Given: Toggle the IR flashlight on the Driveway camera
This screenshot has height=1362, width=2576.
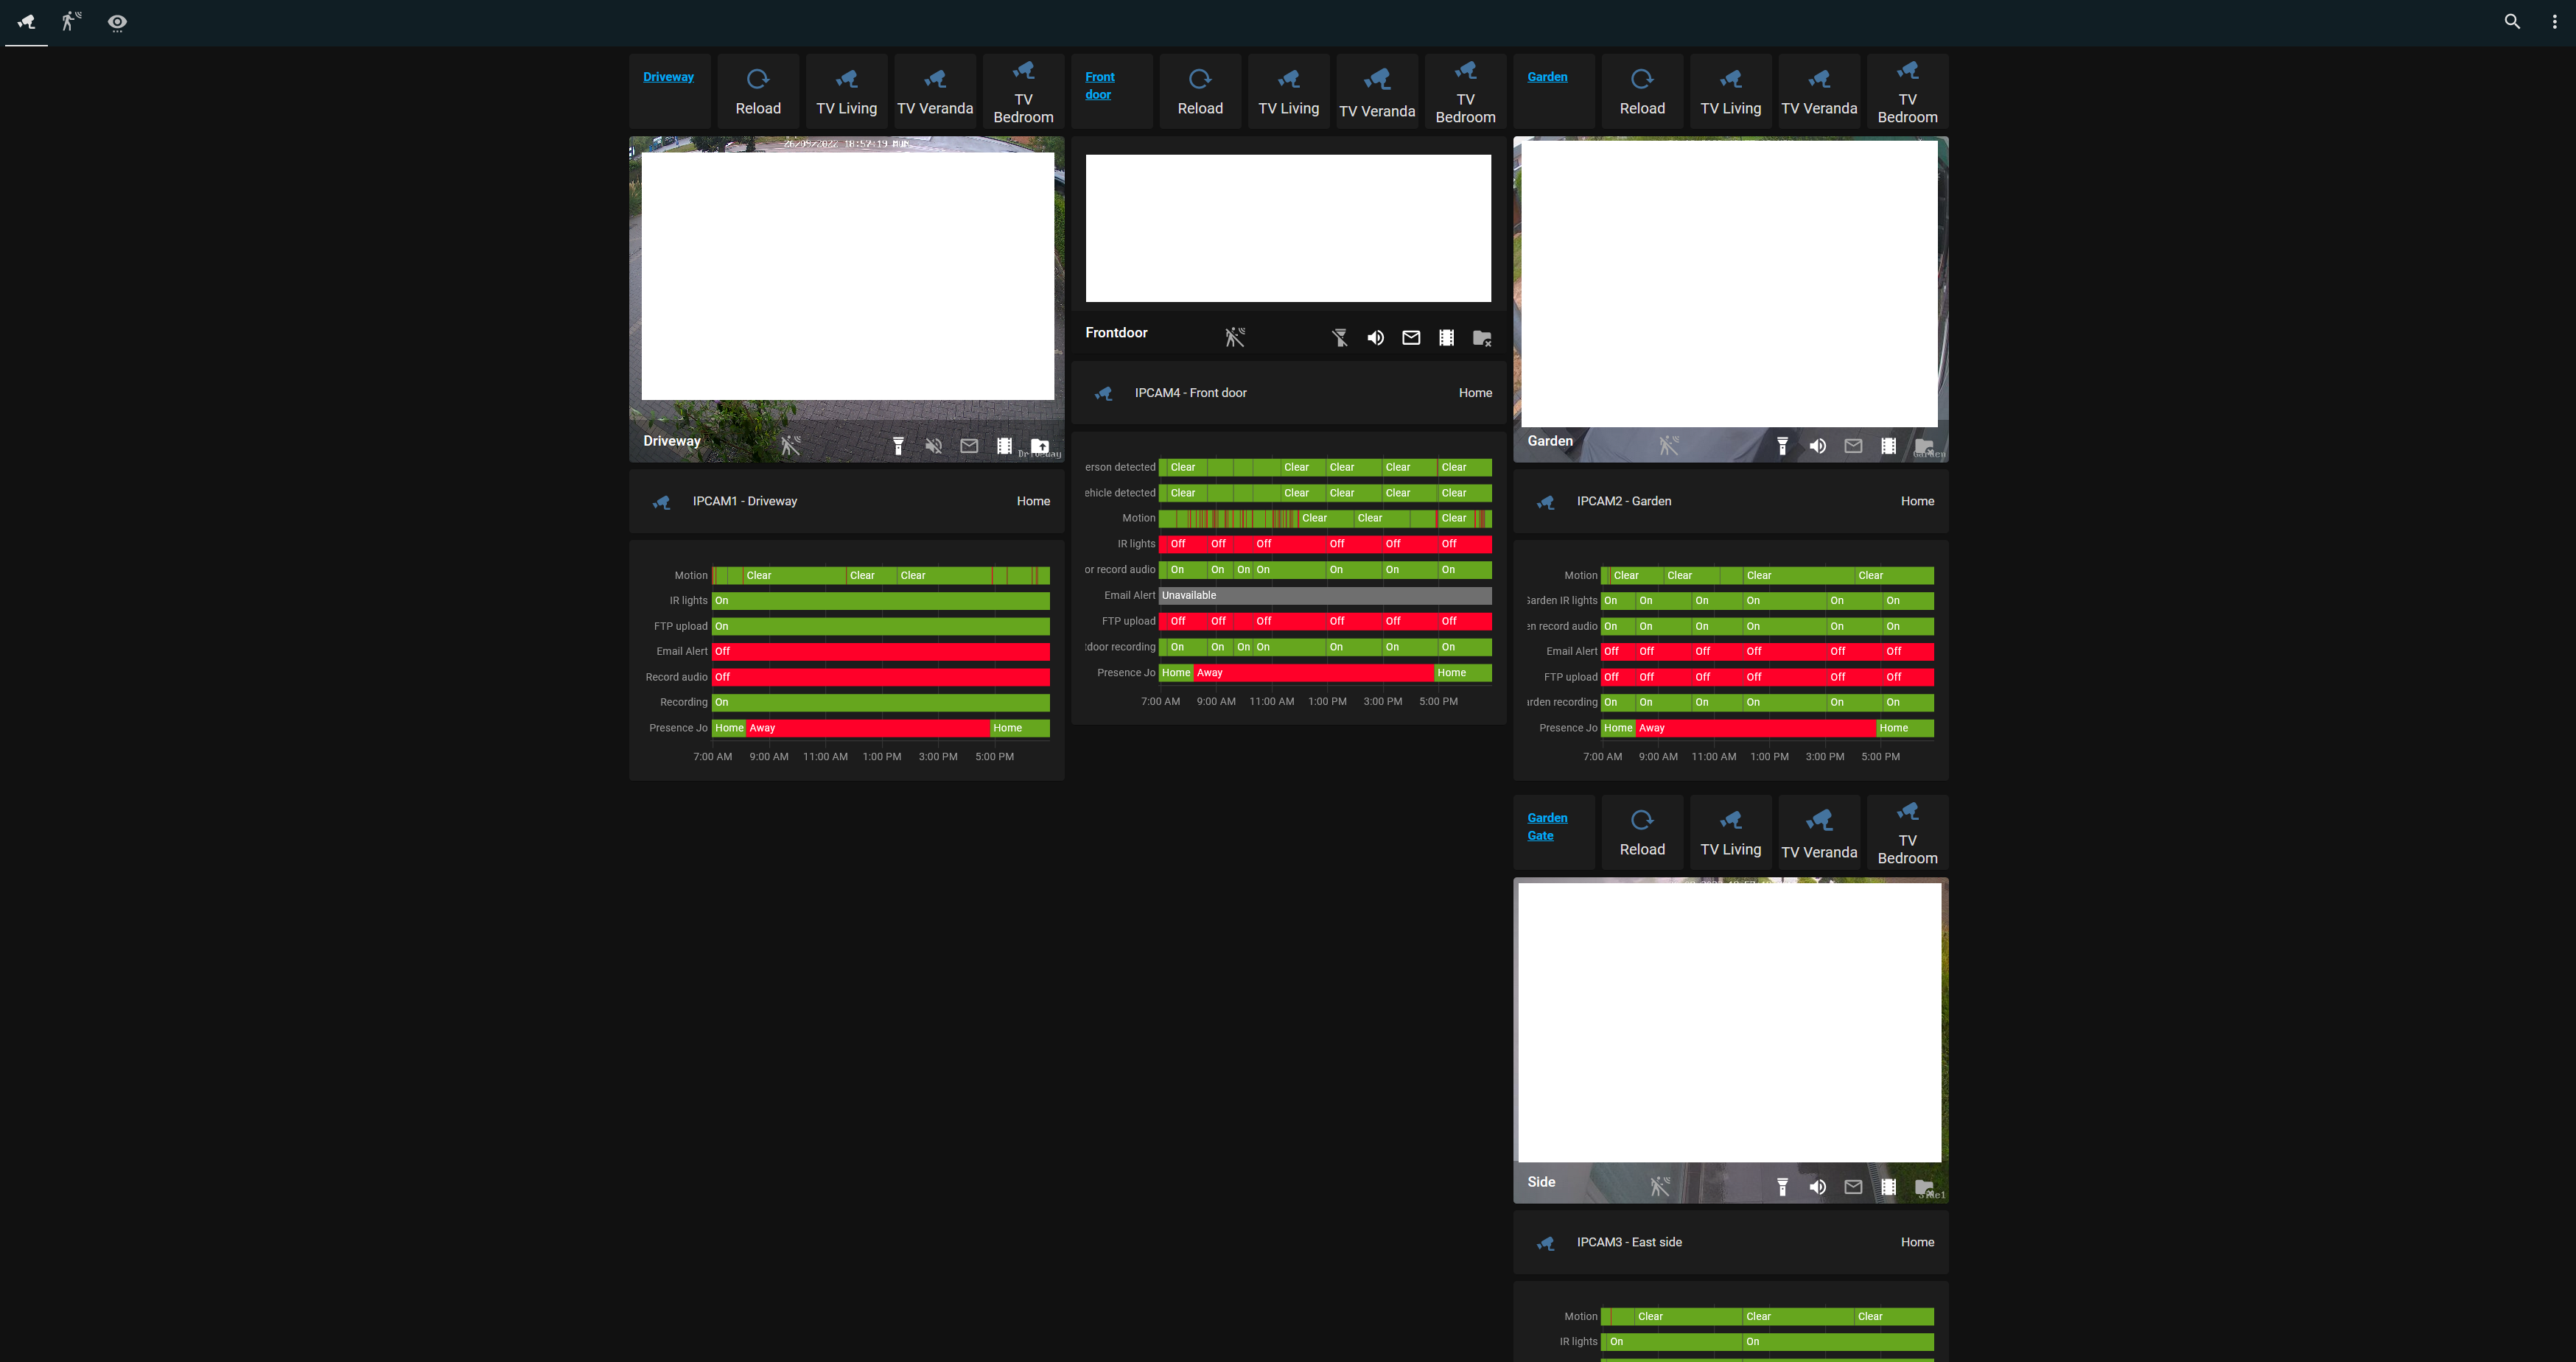Looking at the screenshot, I should pos(899,446).
